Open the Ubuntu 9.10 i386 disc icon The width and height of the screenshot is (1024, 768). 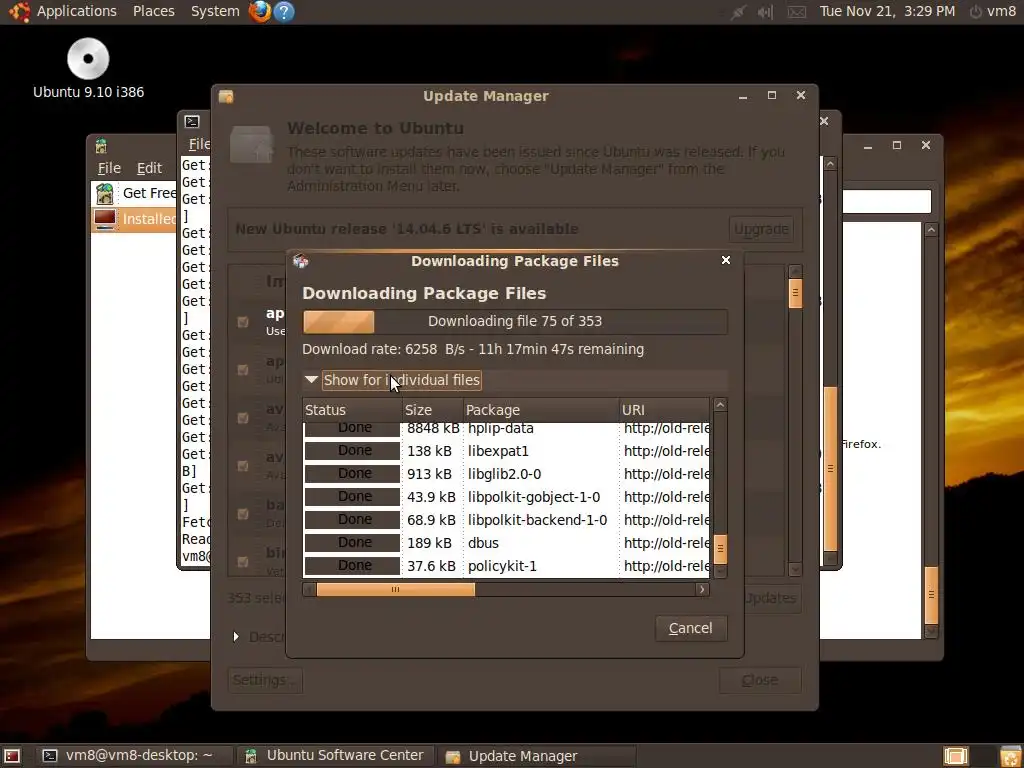pyautogui.click(x=88, y=59)
